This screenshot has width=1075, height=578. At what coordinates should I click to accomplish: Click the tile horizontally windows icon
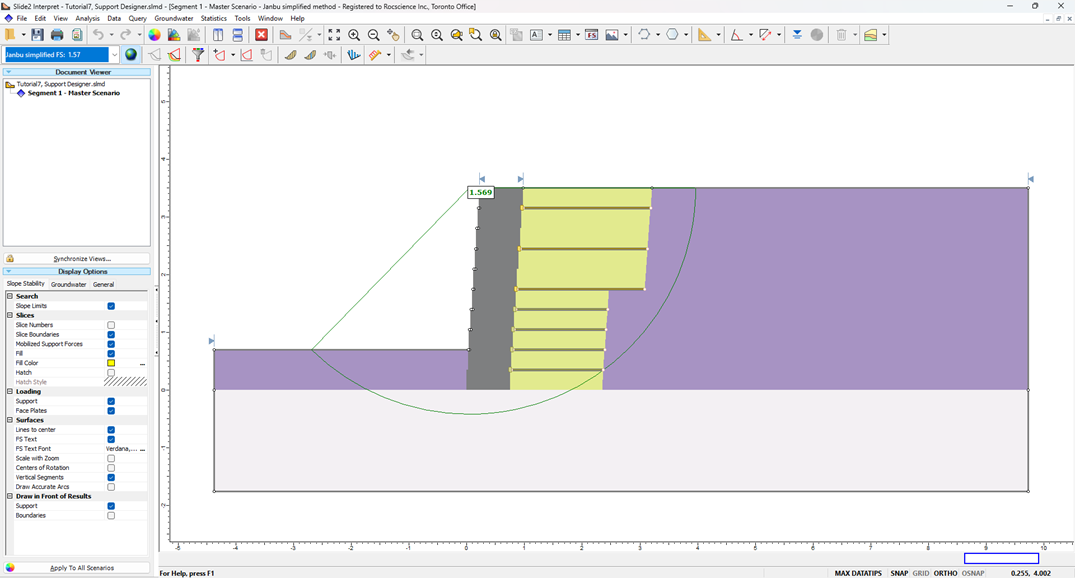[237, 35]
